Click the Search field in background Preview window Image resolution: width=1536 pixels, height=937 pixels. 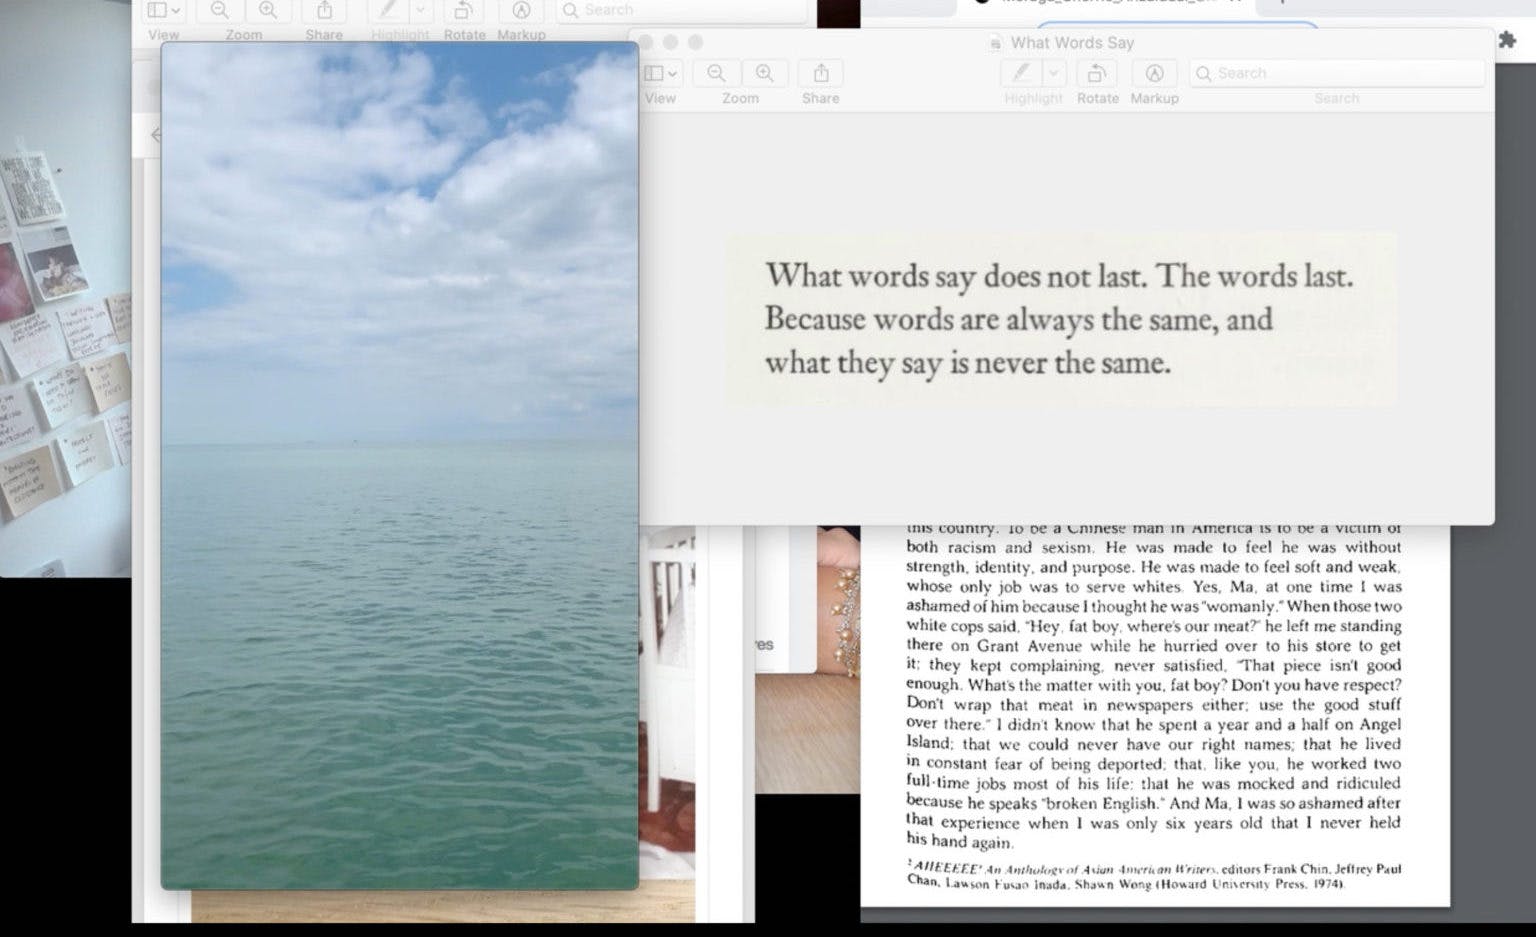click(x=680, y=10)
